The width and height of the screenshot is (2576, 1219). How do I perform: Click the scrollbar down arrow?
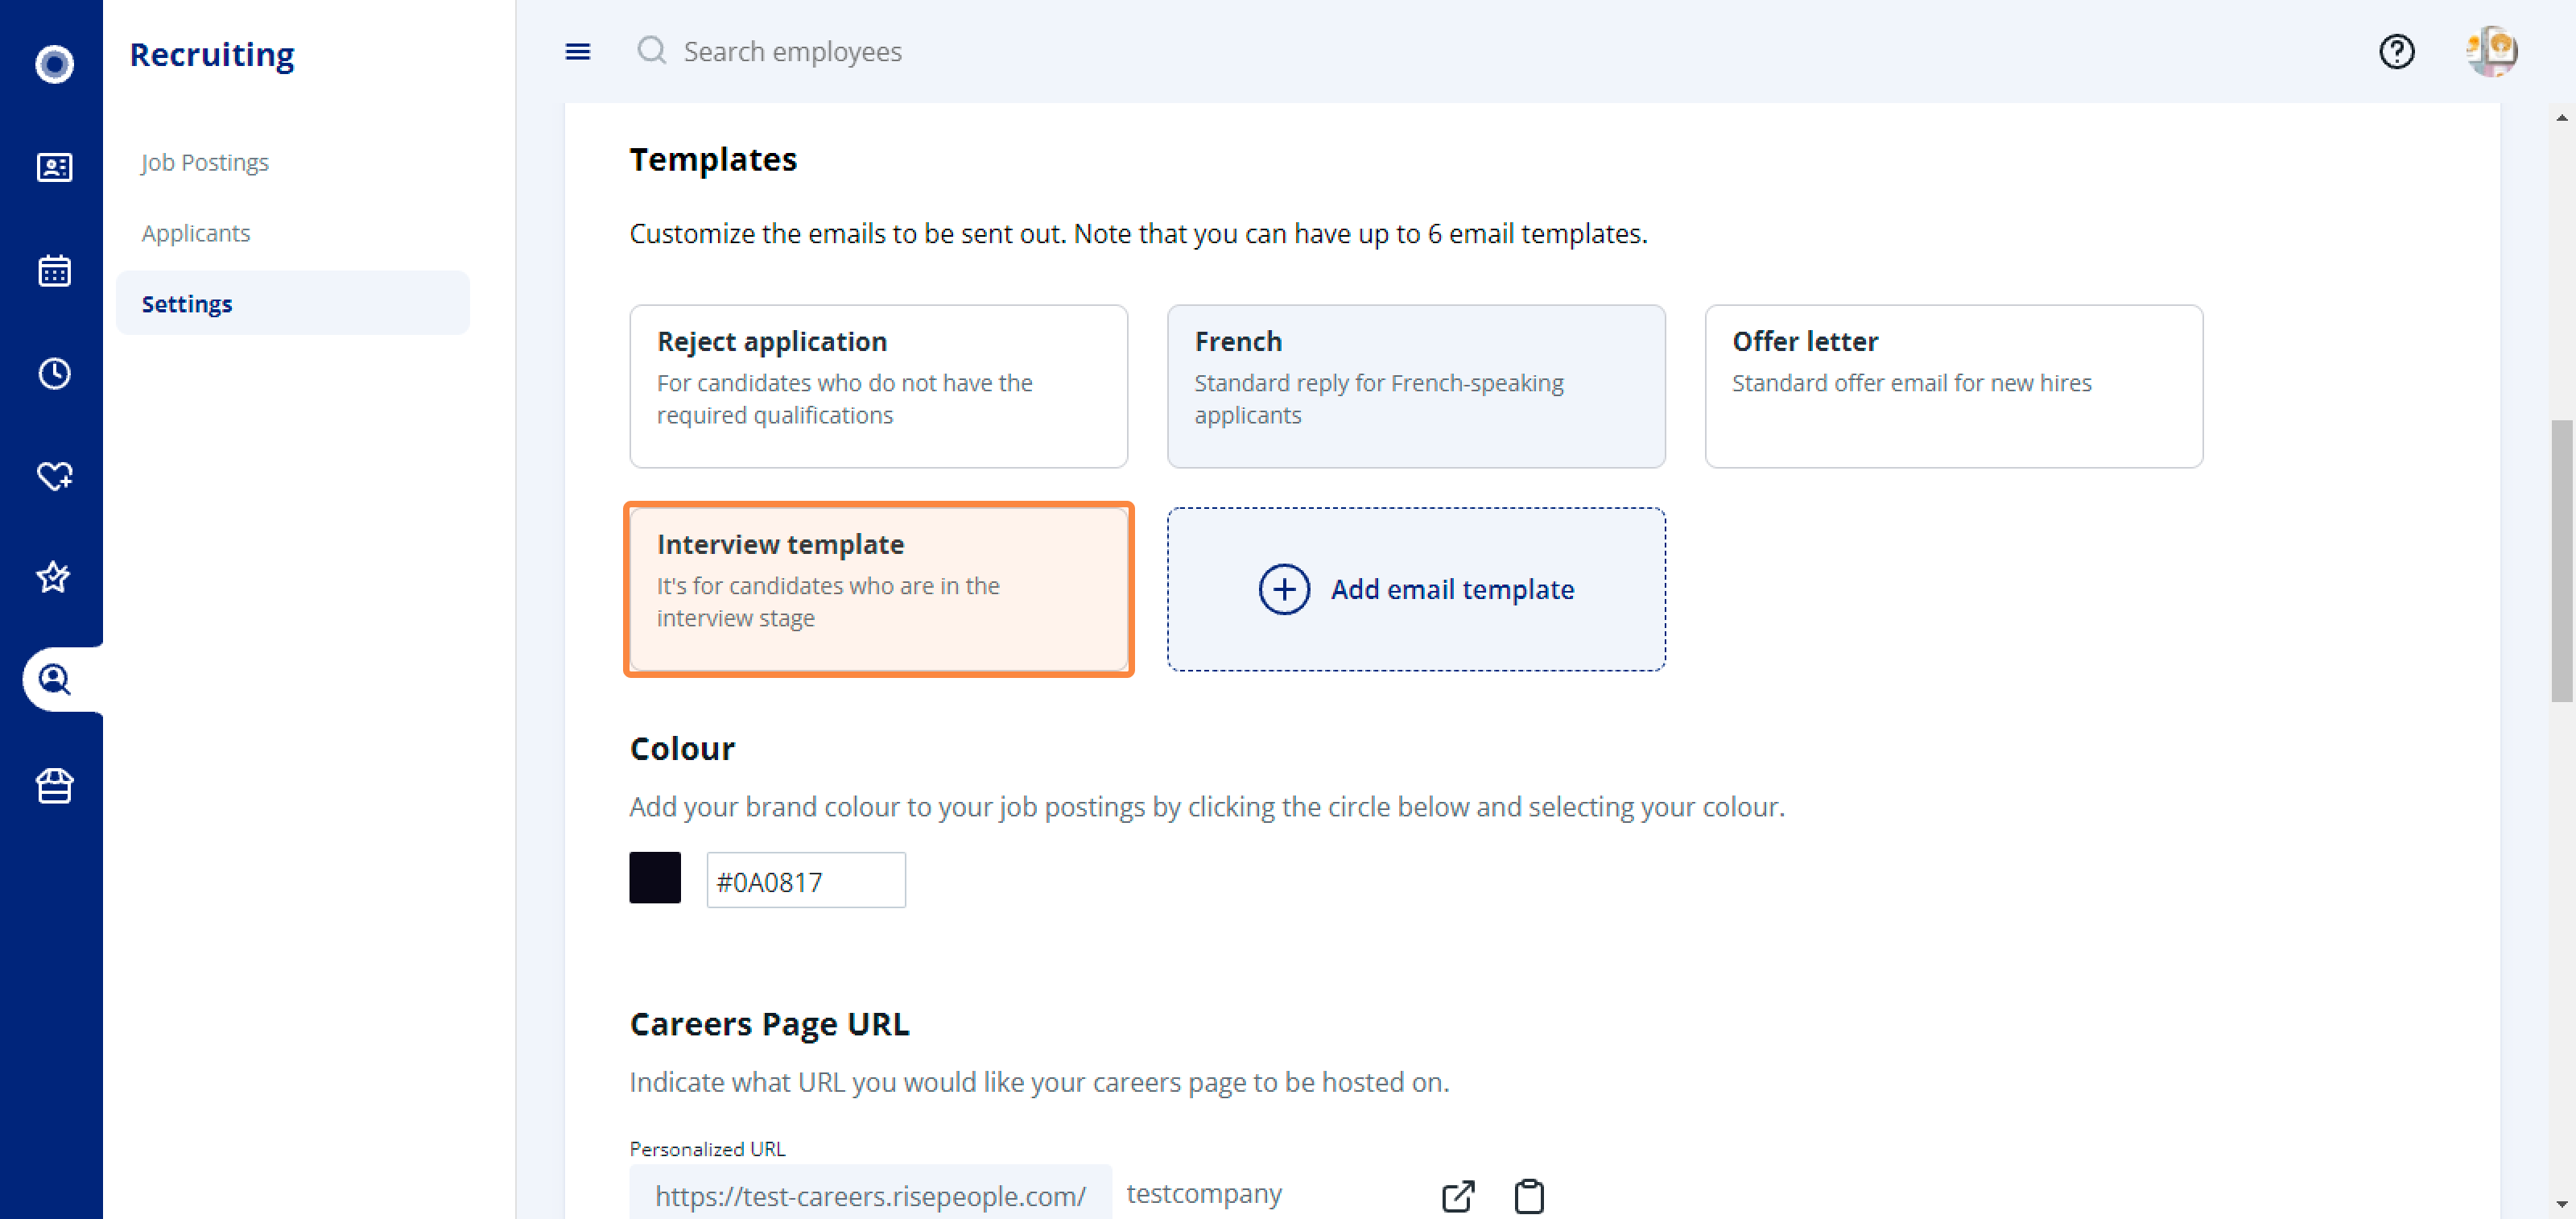click(2562, 1204)
